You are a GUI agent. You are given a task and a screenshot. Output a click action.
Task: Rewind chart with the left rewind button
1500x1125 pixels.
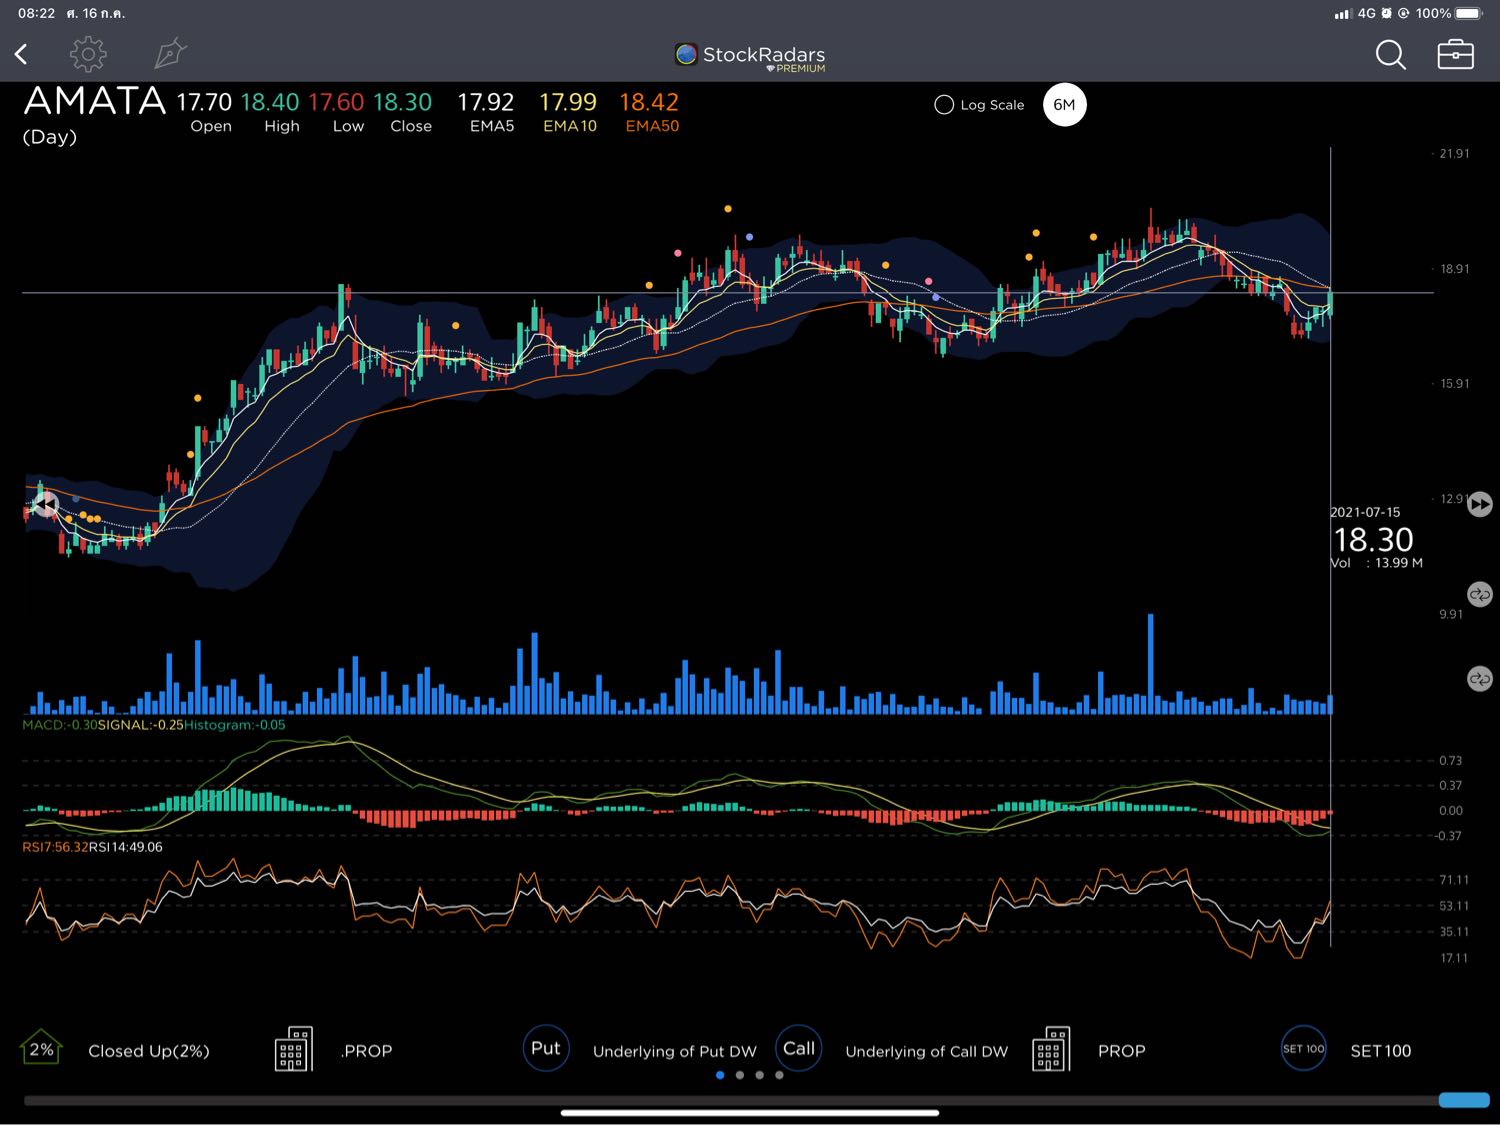(x=45, y=505)
